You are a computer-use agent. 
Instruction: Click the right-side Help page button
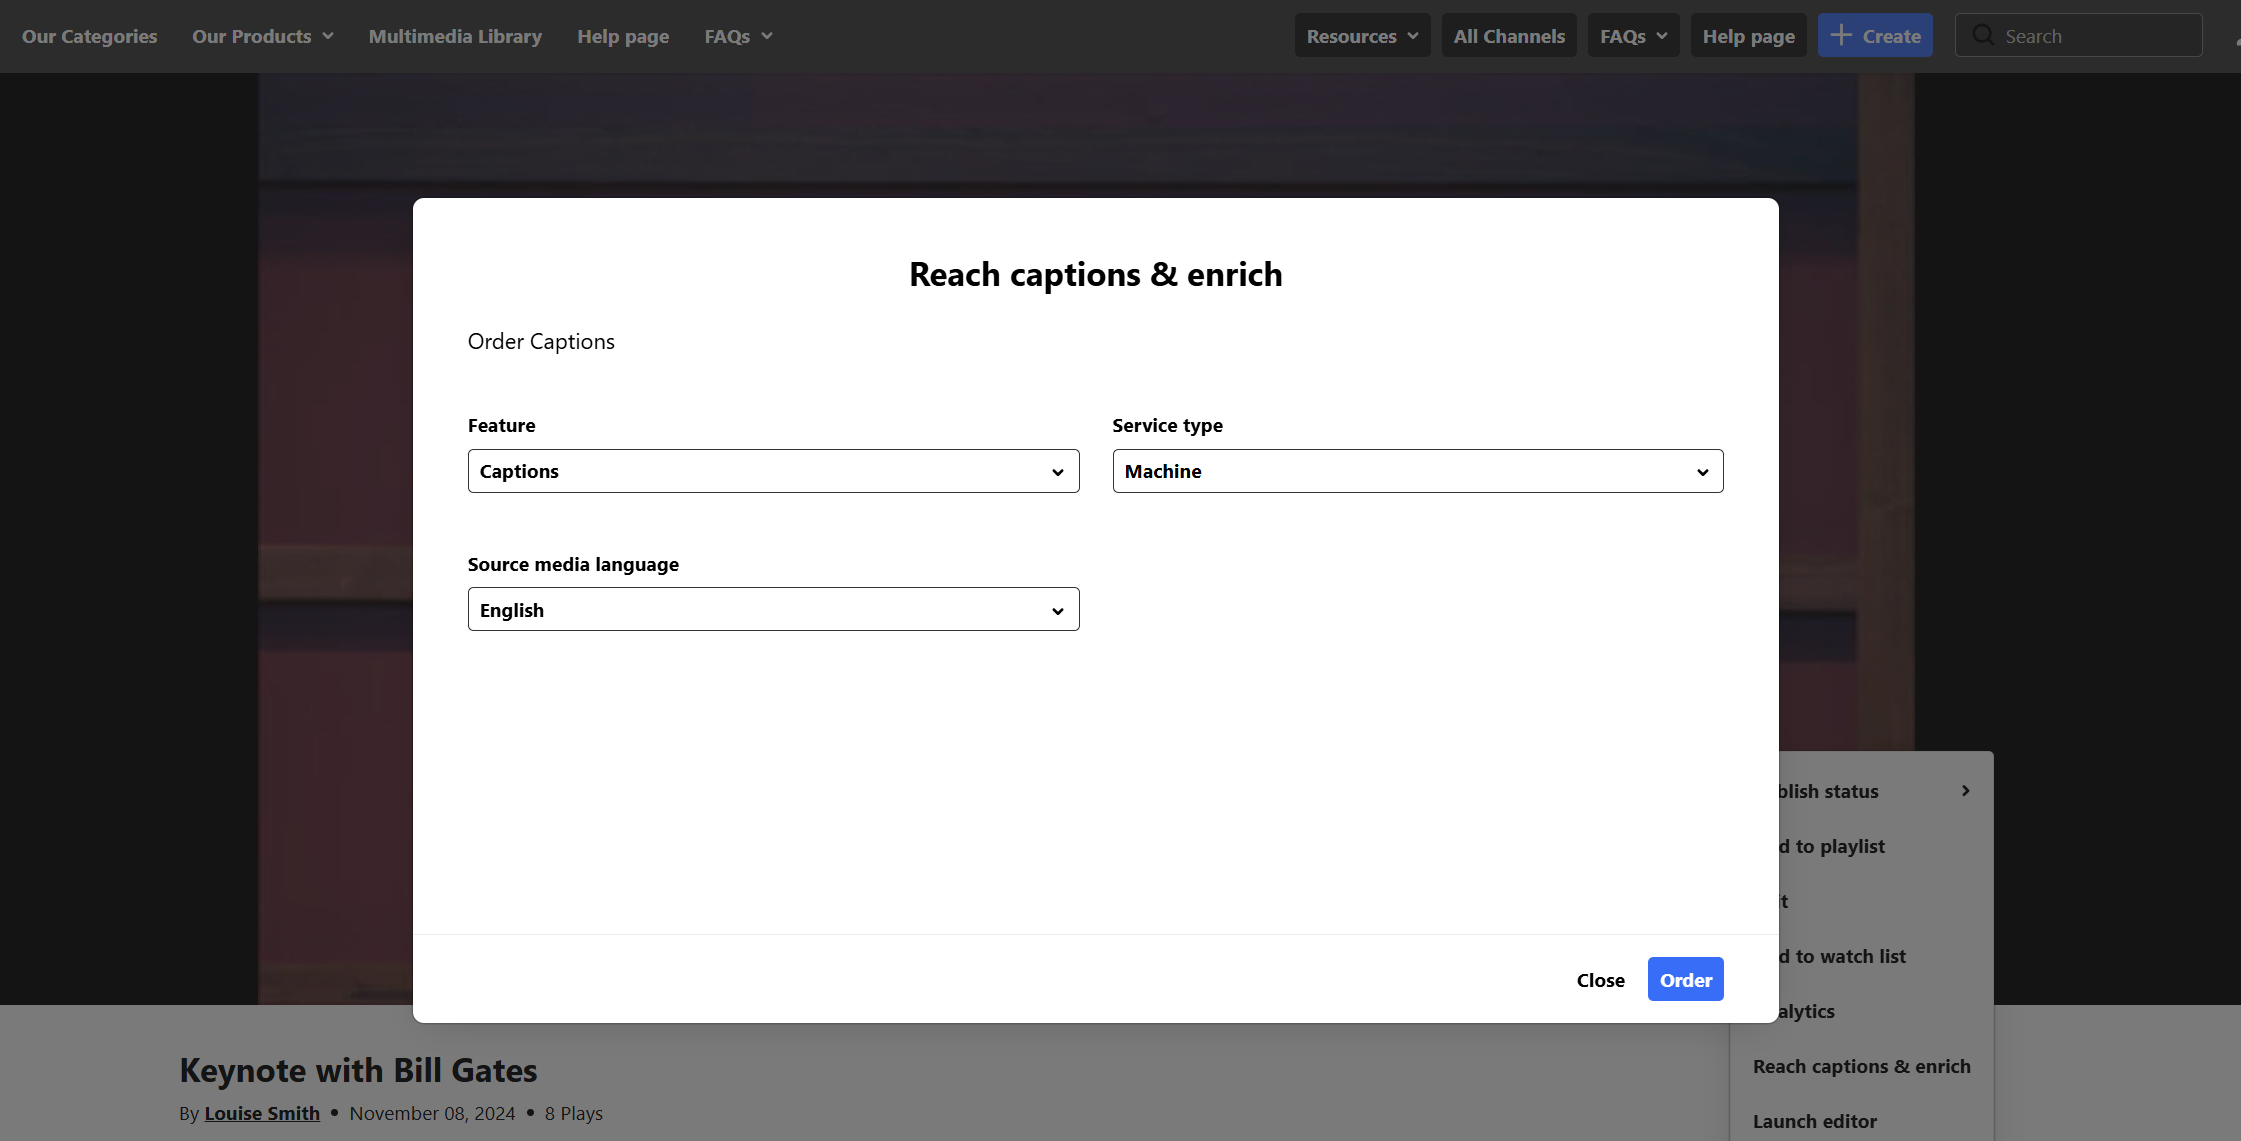[1748, 36]
